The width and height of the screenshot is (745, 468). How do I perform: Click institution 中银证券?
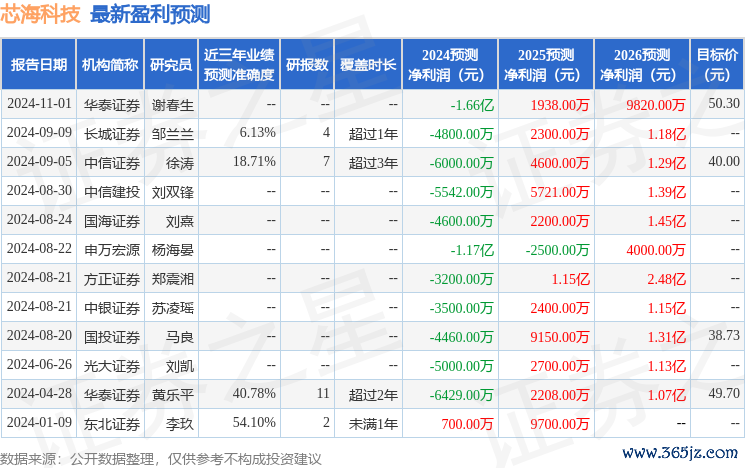point(112,308)
